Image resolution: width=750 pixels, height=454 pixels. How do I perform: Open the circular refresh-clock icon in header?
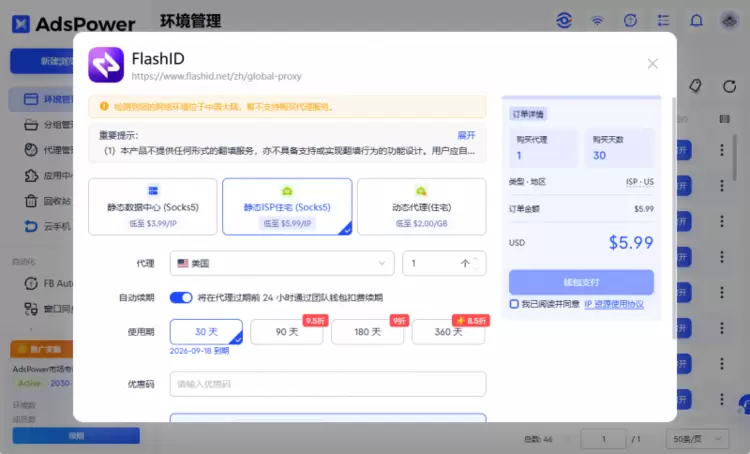tap(630, 21)
